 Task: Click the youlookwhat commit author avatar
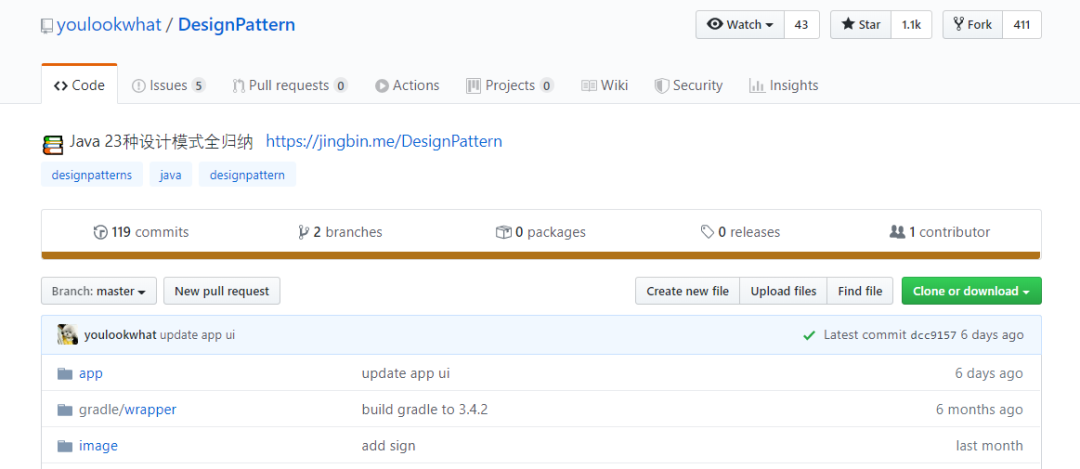coord(67,335)
